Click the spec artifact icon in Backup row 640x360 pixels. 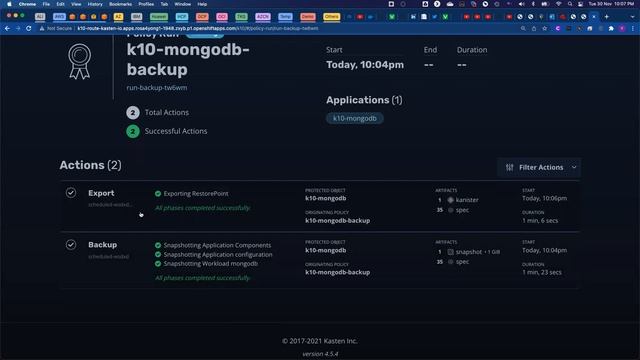pos(451,262)
